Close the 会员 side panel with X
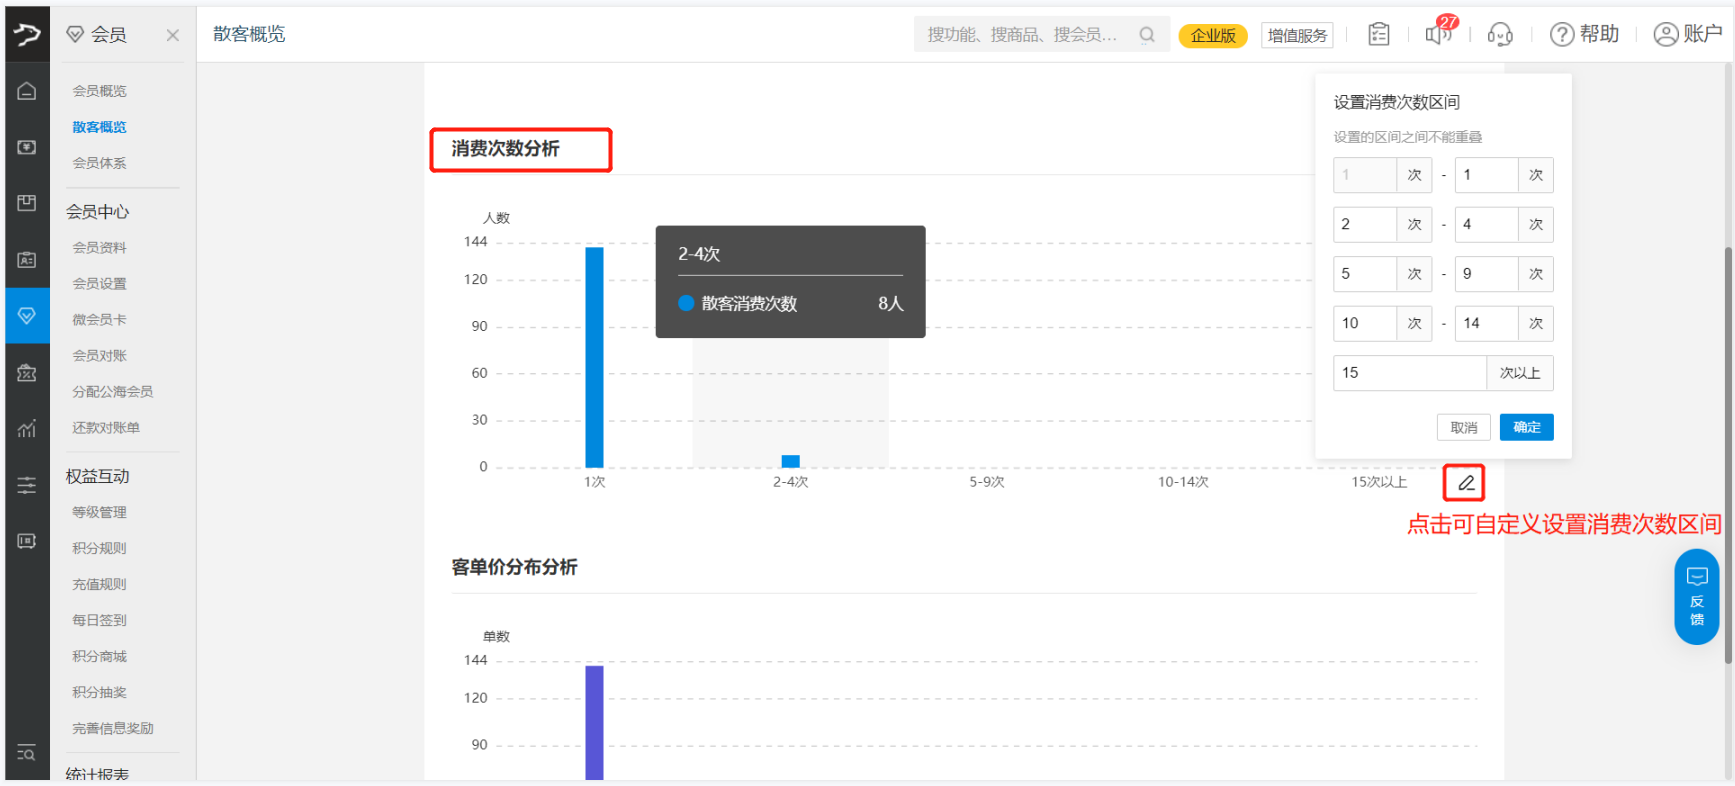 [173, 35]
